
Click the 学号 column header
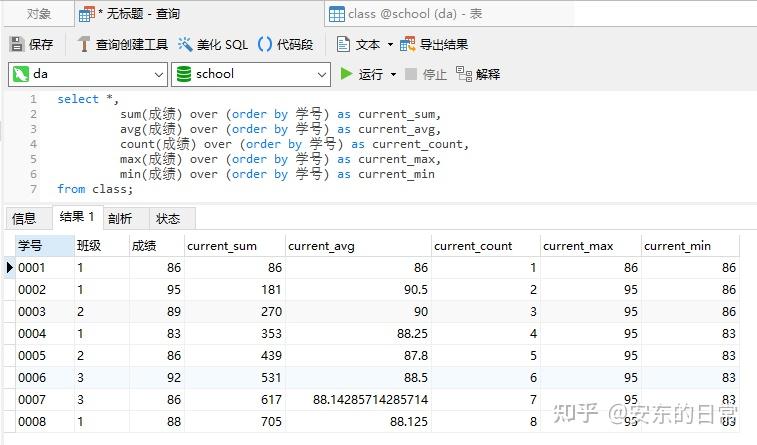(x=44, y=246)
